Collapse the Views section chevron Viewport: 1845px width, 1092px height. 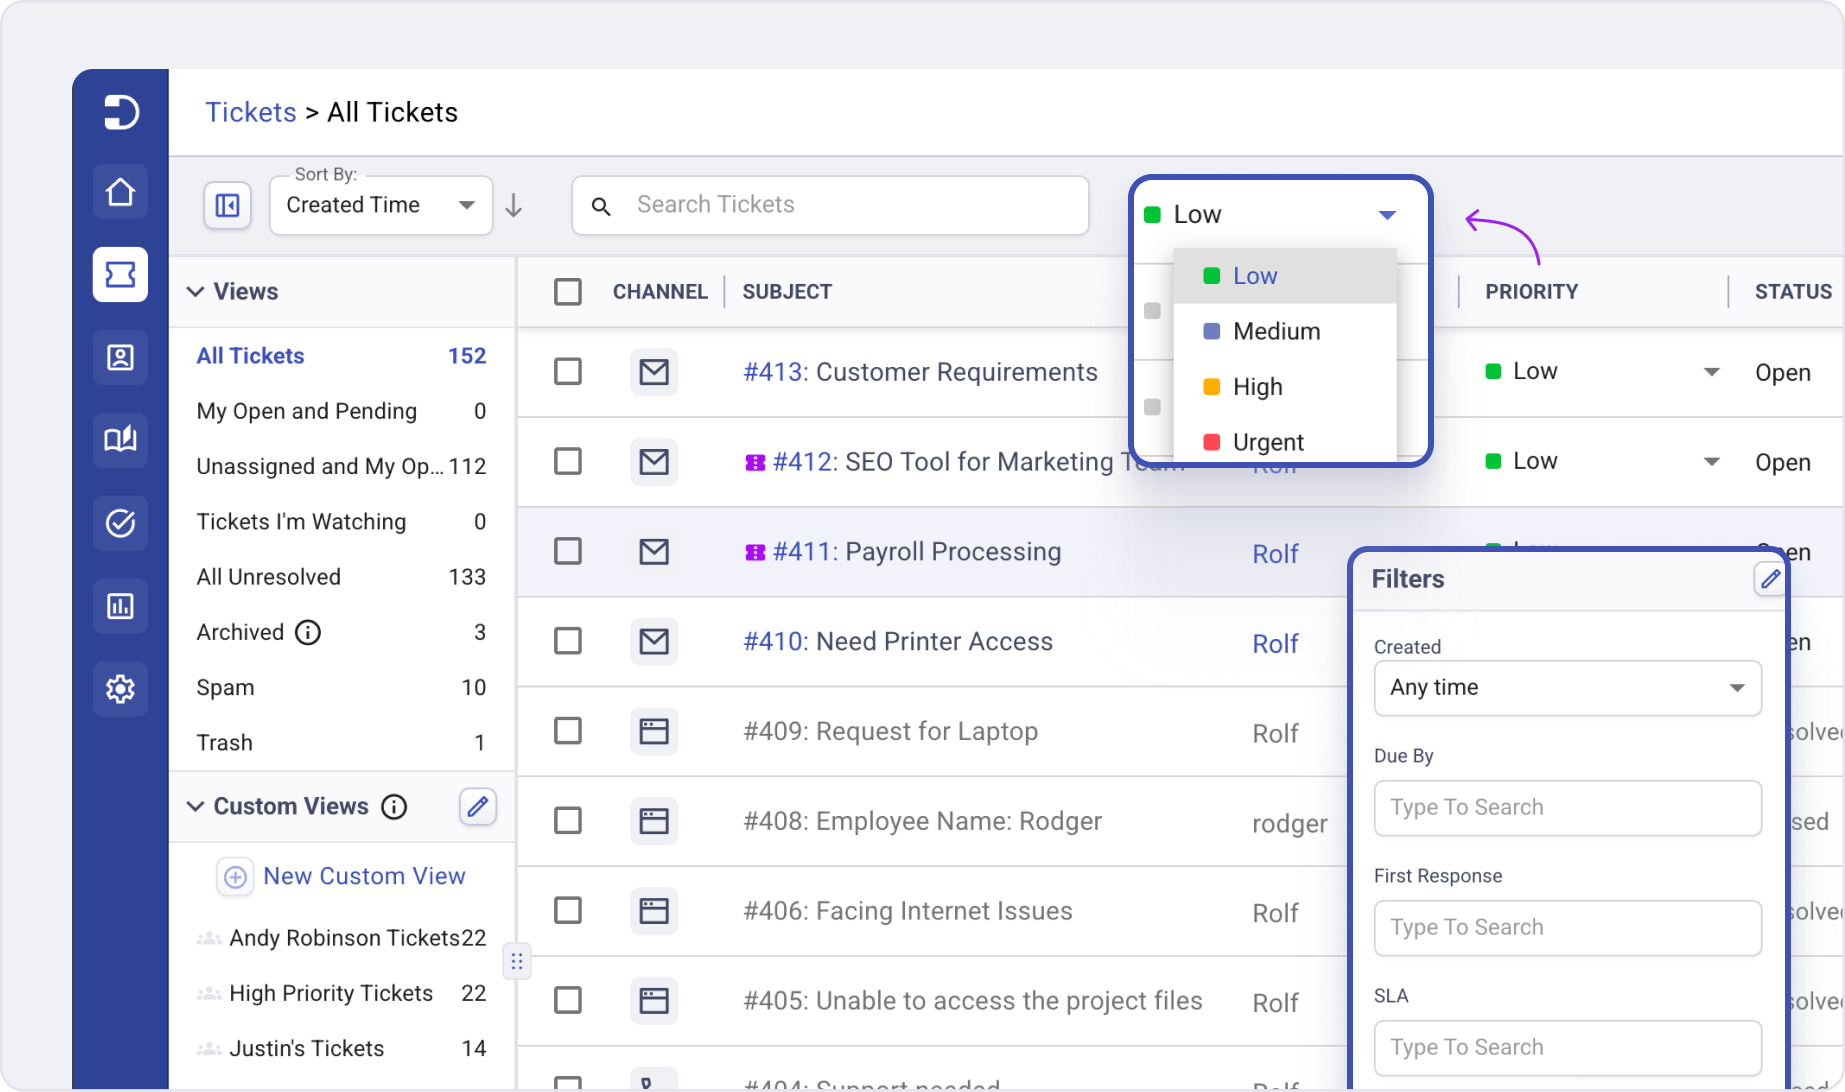tap(196, 292)
